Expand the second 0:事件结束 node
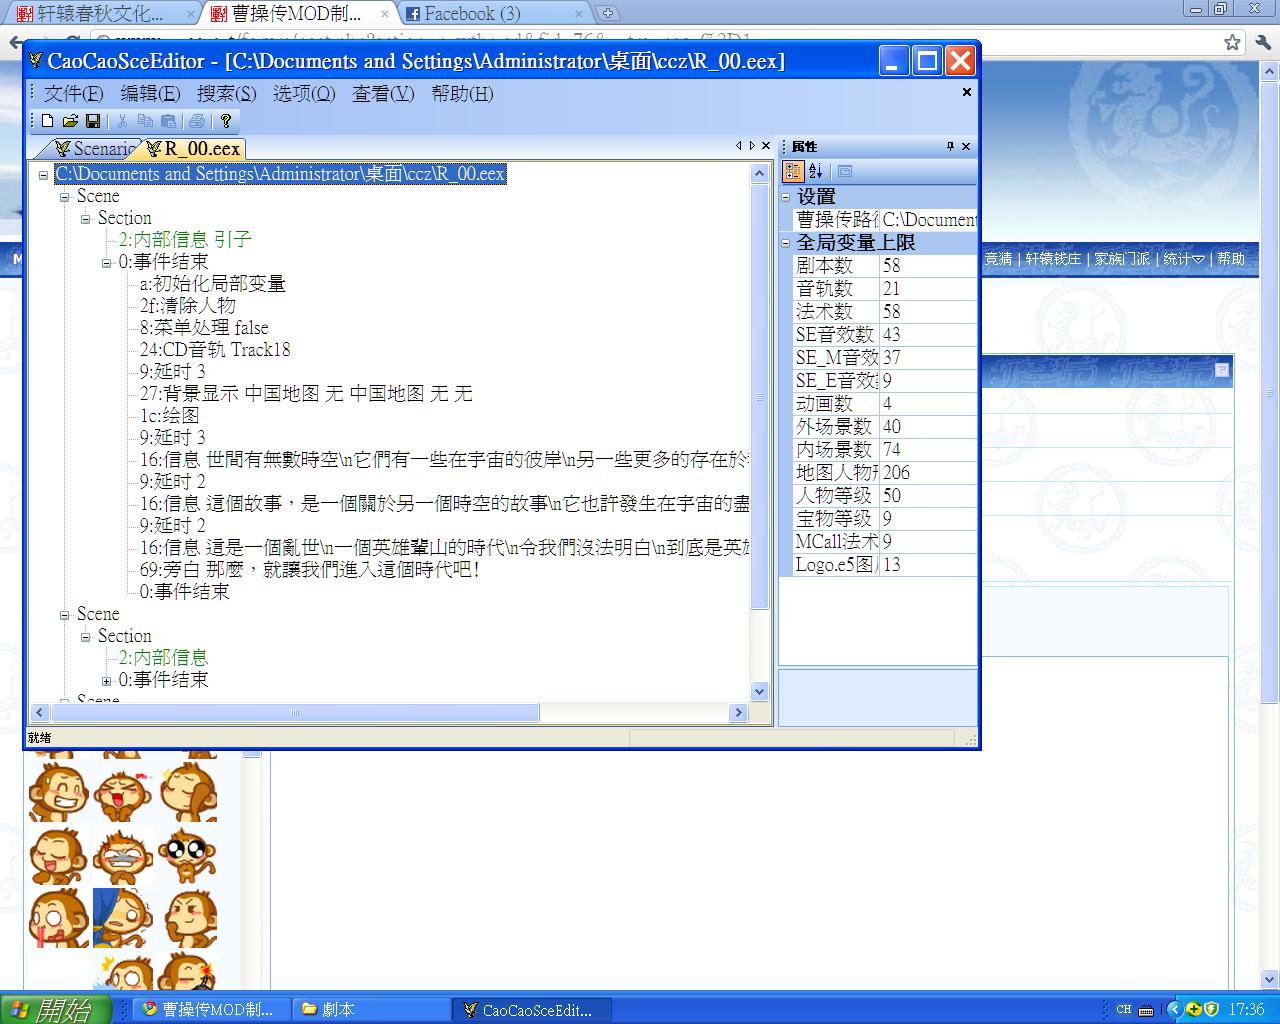 coord(106,681)
